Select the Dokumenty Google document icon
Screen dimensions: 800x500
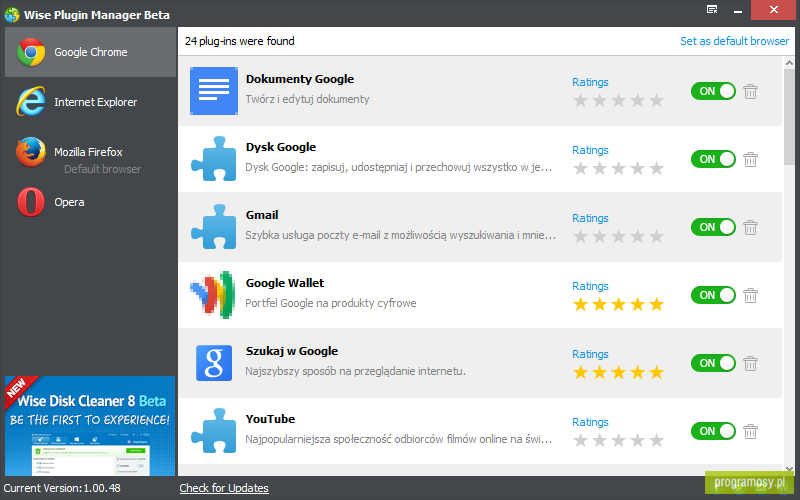[x=214, y=91]
